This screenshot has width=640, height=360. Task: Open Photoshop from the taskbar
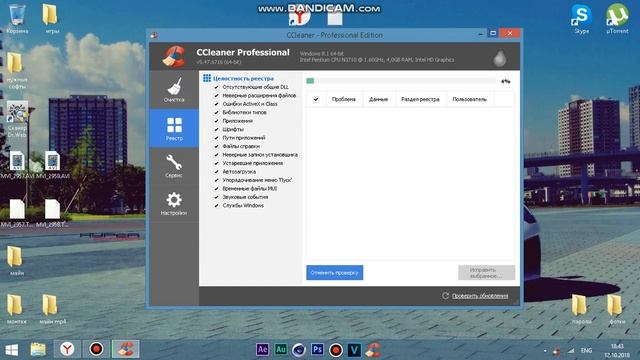click(317, 349)
